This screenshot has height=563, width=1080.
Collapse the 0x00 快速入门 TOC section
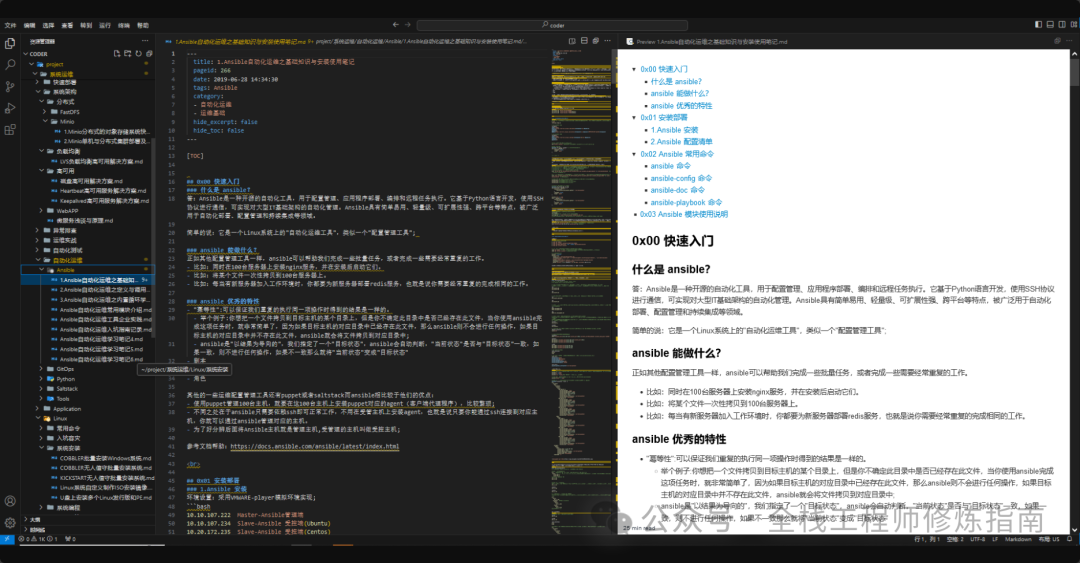coord(634,69)
